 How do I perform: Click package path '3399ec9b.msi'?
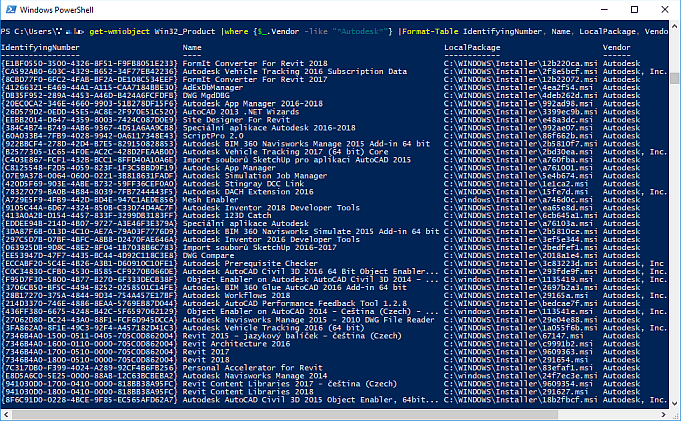pyautogui.click(x=520, y=112)
